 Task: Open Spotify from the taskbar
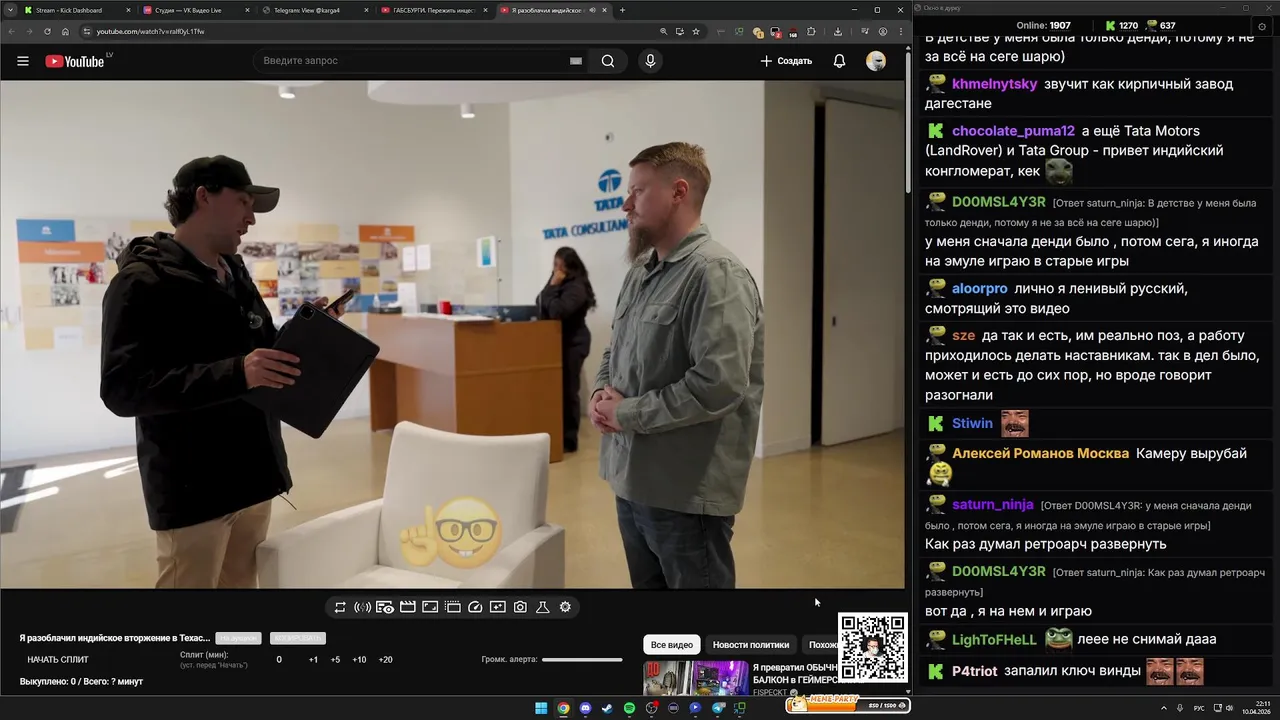click(629, 708)
